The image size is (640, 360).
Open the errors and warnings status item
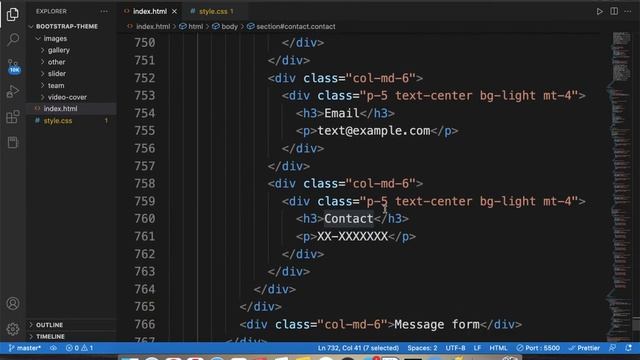(80, 348)
